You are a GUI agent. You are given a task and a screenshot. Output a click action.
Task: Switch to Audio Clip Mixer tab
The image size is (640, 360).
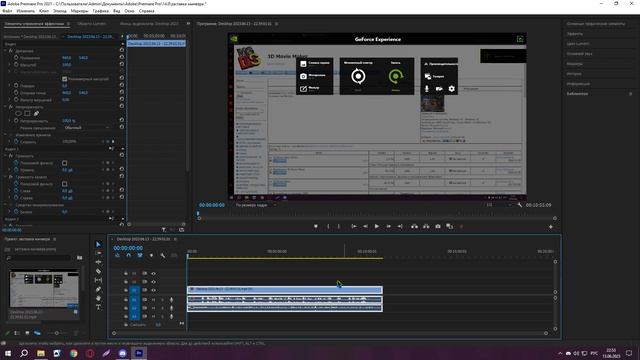pos(149,24)
